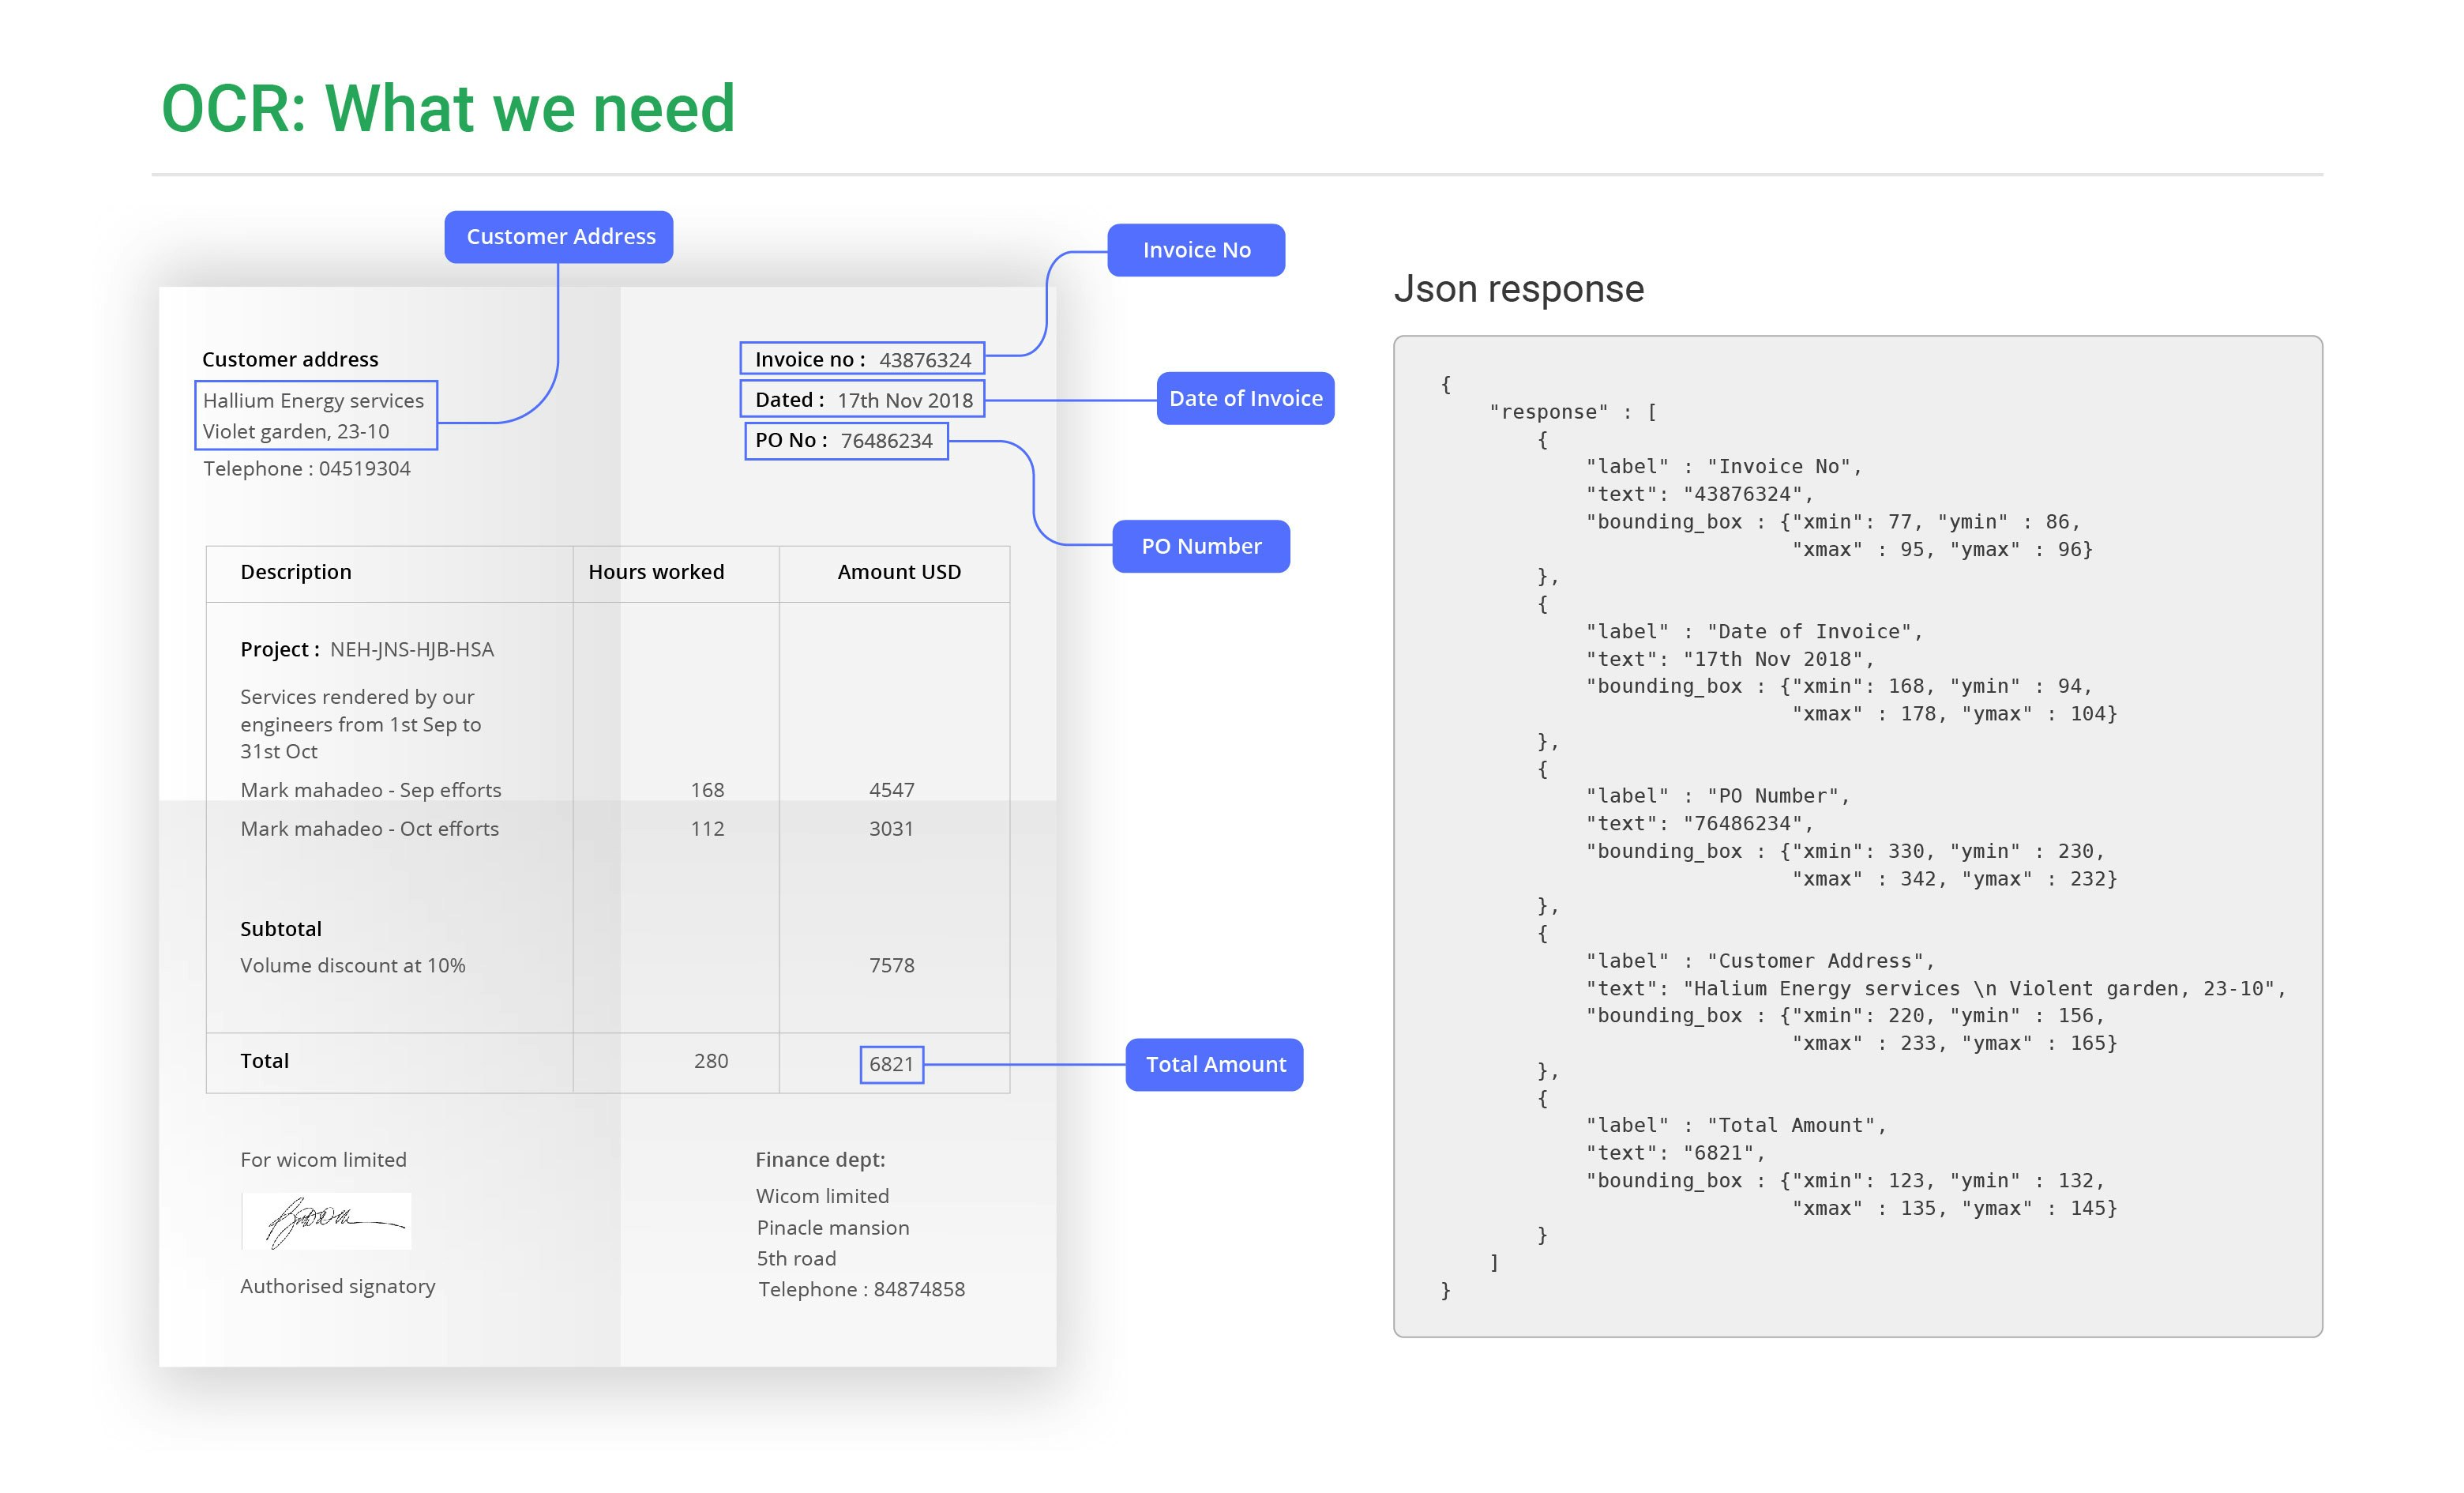Click the signature image thumbnail
The height and width of the screenshot is (1493, 2464).
(x=327, y=1220)
